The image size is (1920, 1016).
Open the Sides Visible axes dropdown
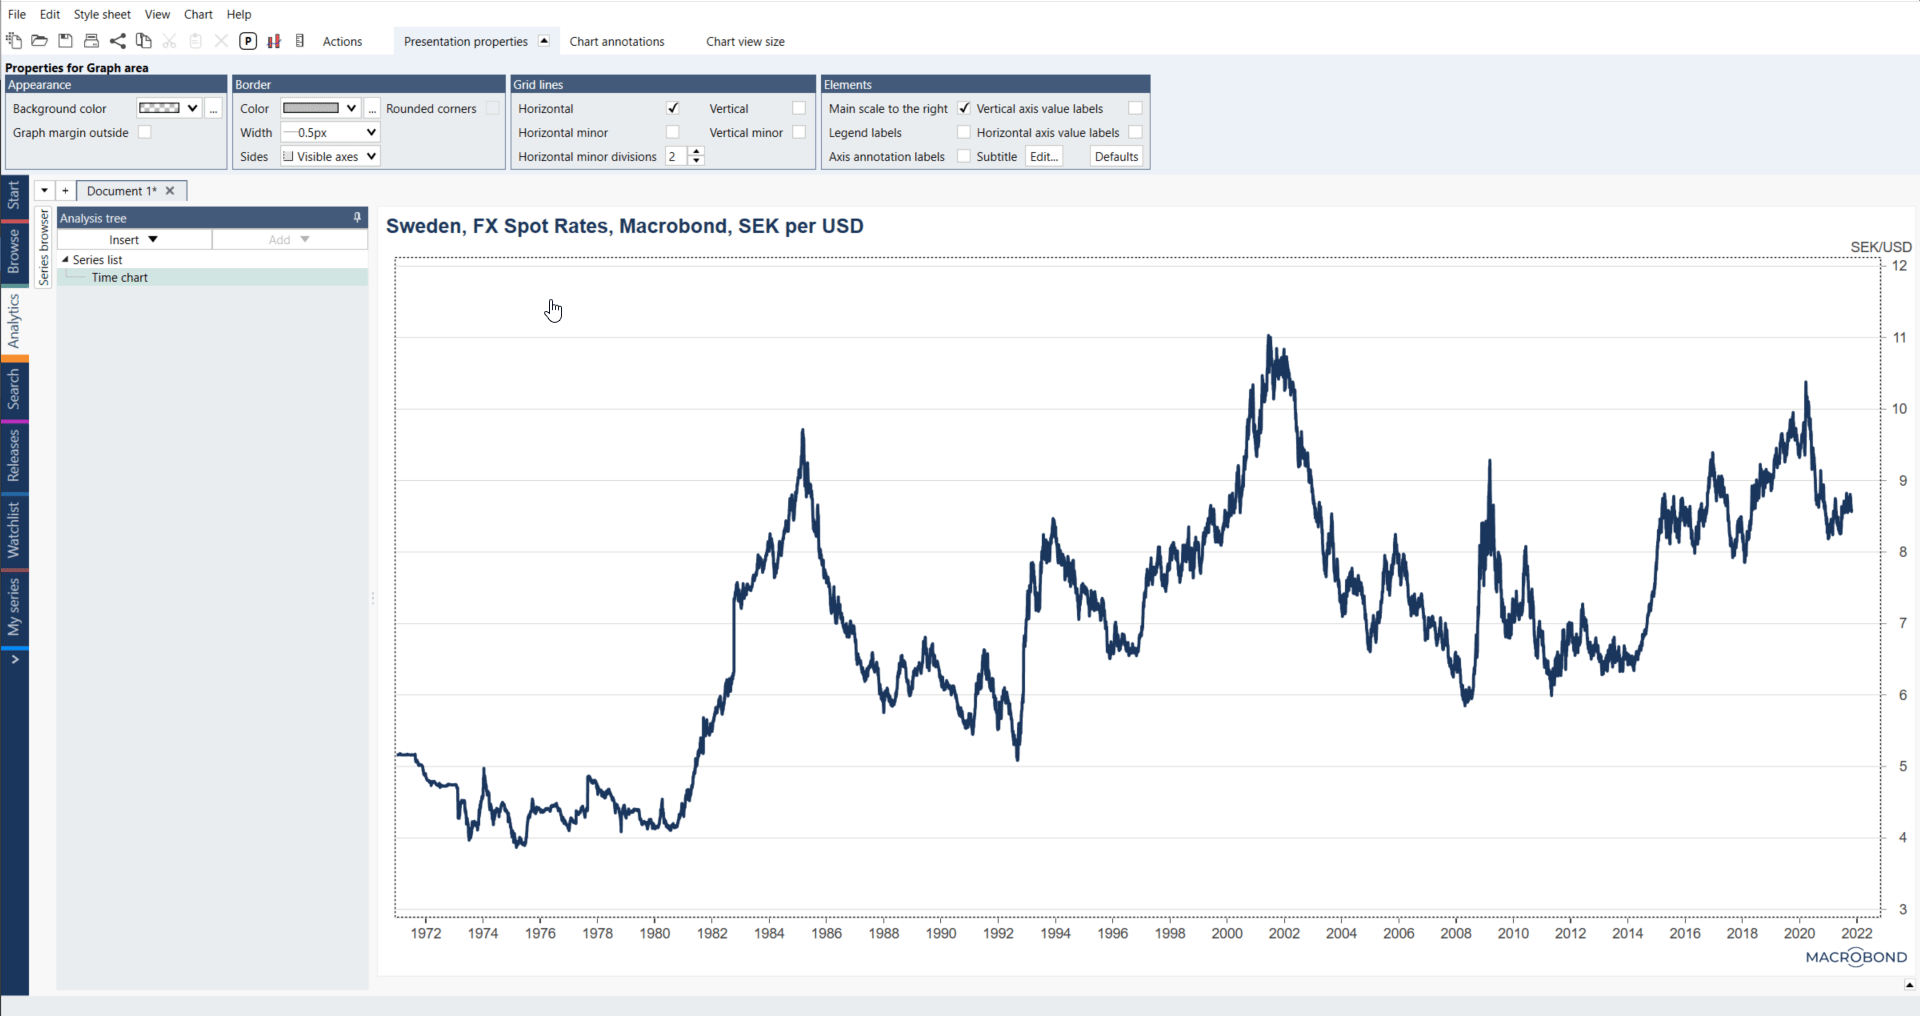click(330, 156)
